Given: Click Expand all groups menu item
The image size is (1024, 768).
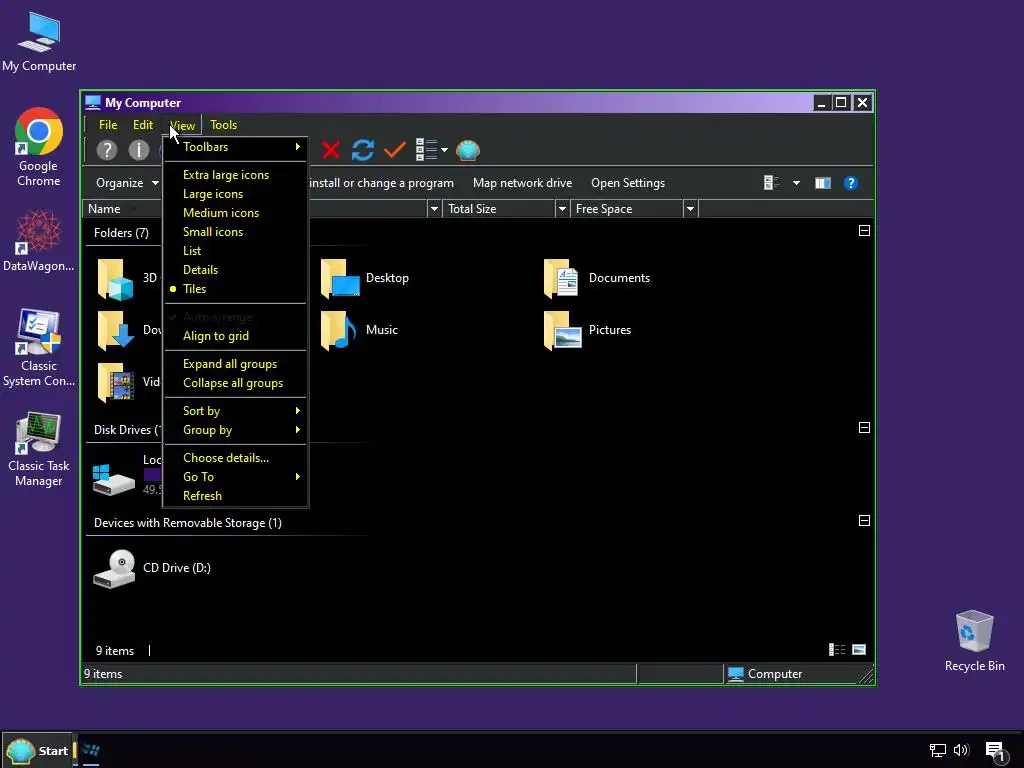Looking at the screenshot, I should tap(236, 364).
